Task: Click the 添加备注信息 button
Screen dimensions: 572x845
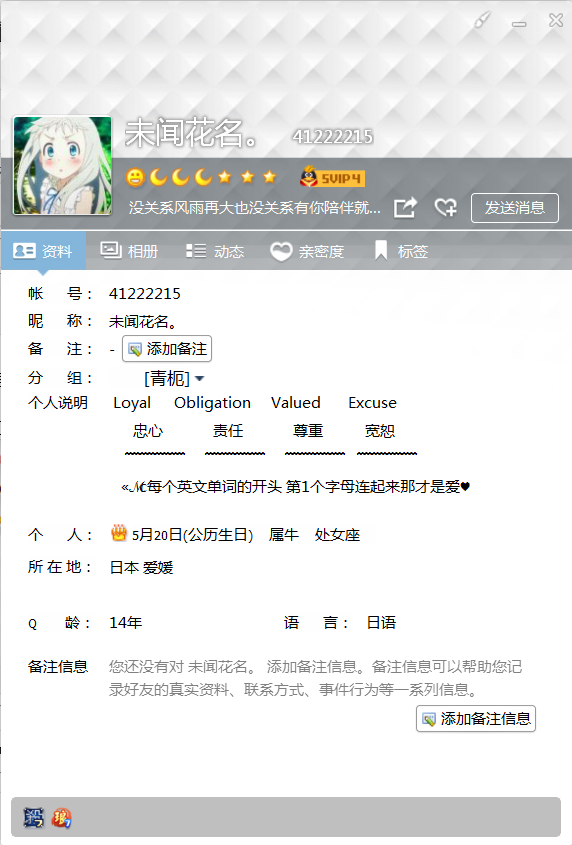Action: [x=476, y=718]
